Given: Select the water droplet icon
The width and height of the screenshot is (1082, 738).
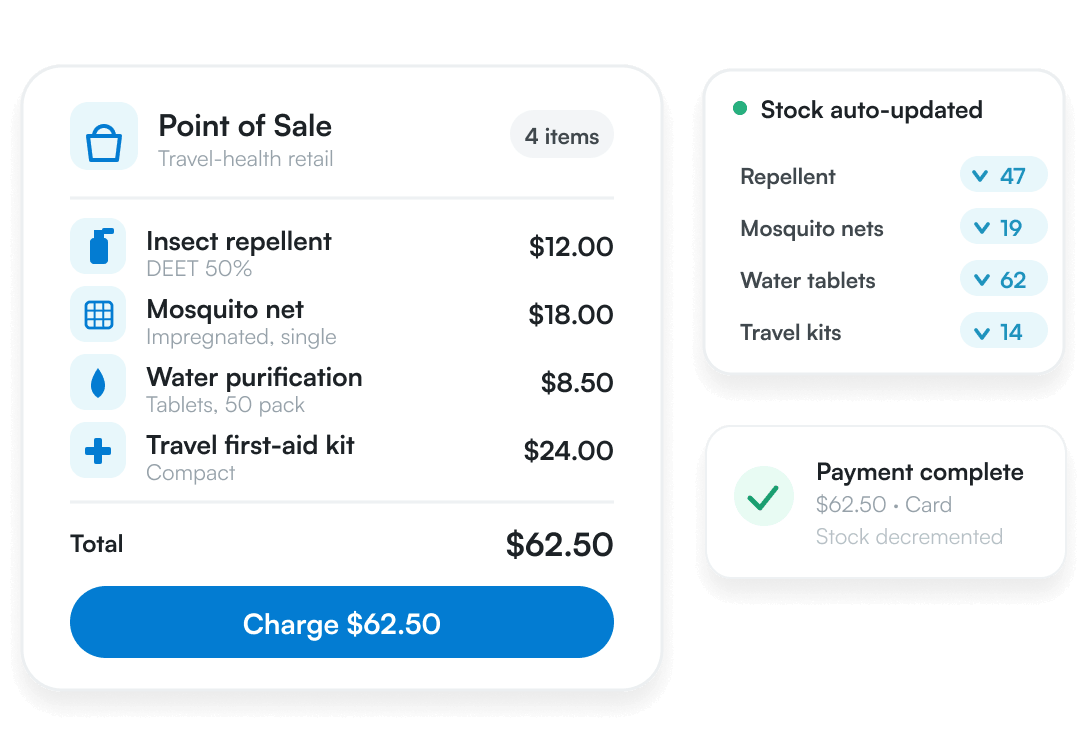Looking at the screenshot, I should point(98,382).
